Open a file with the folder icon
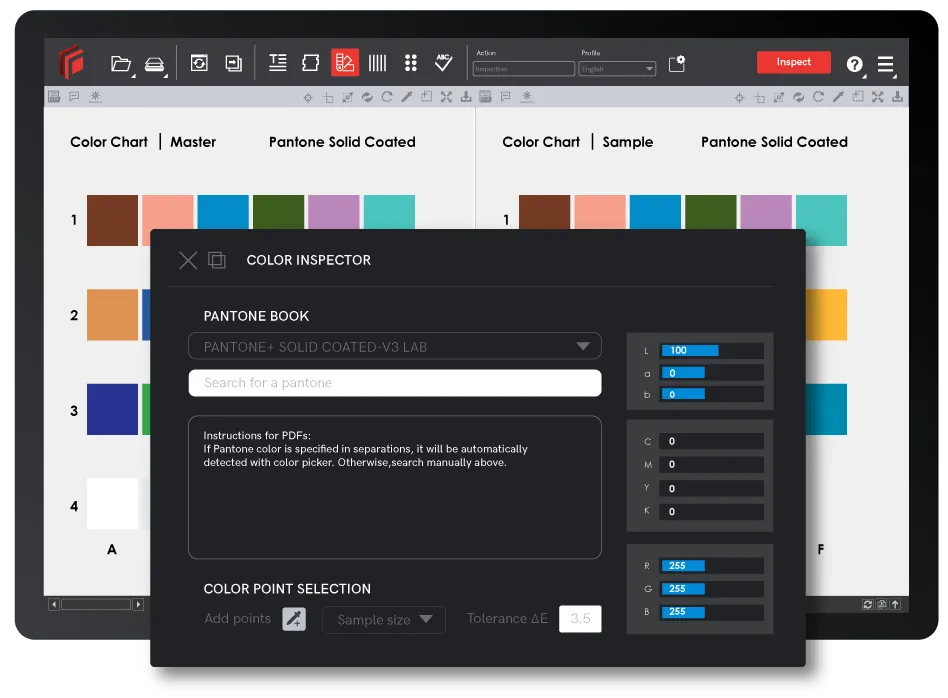 pos(120,63)
